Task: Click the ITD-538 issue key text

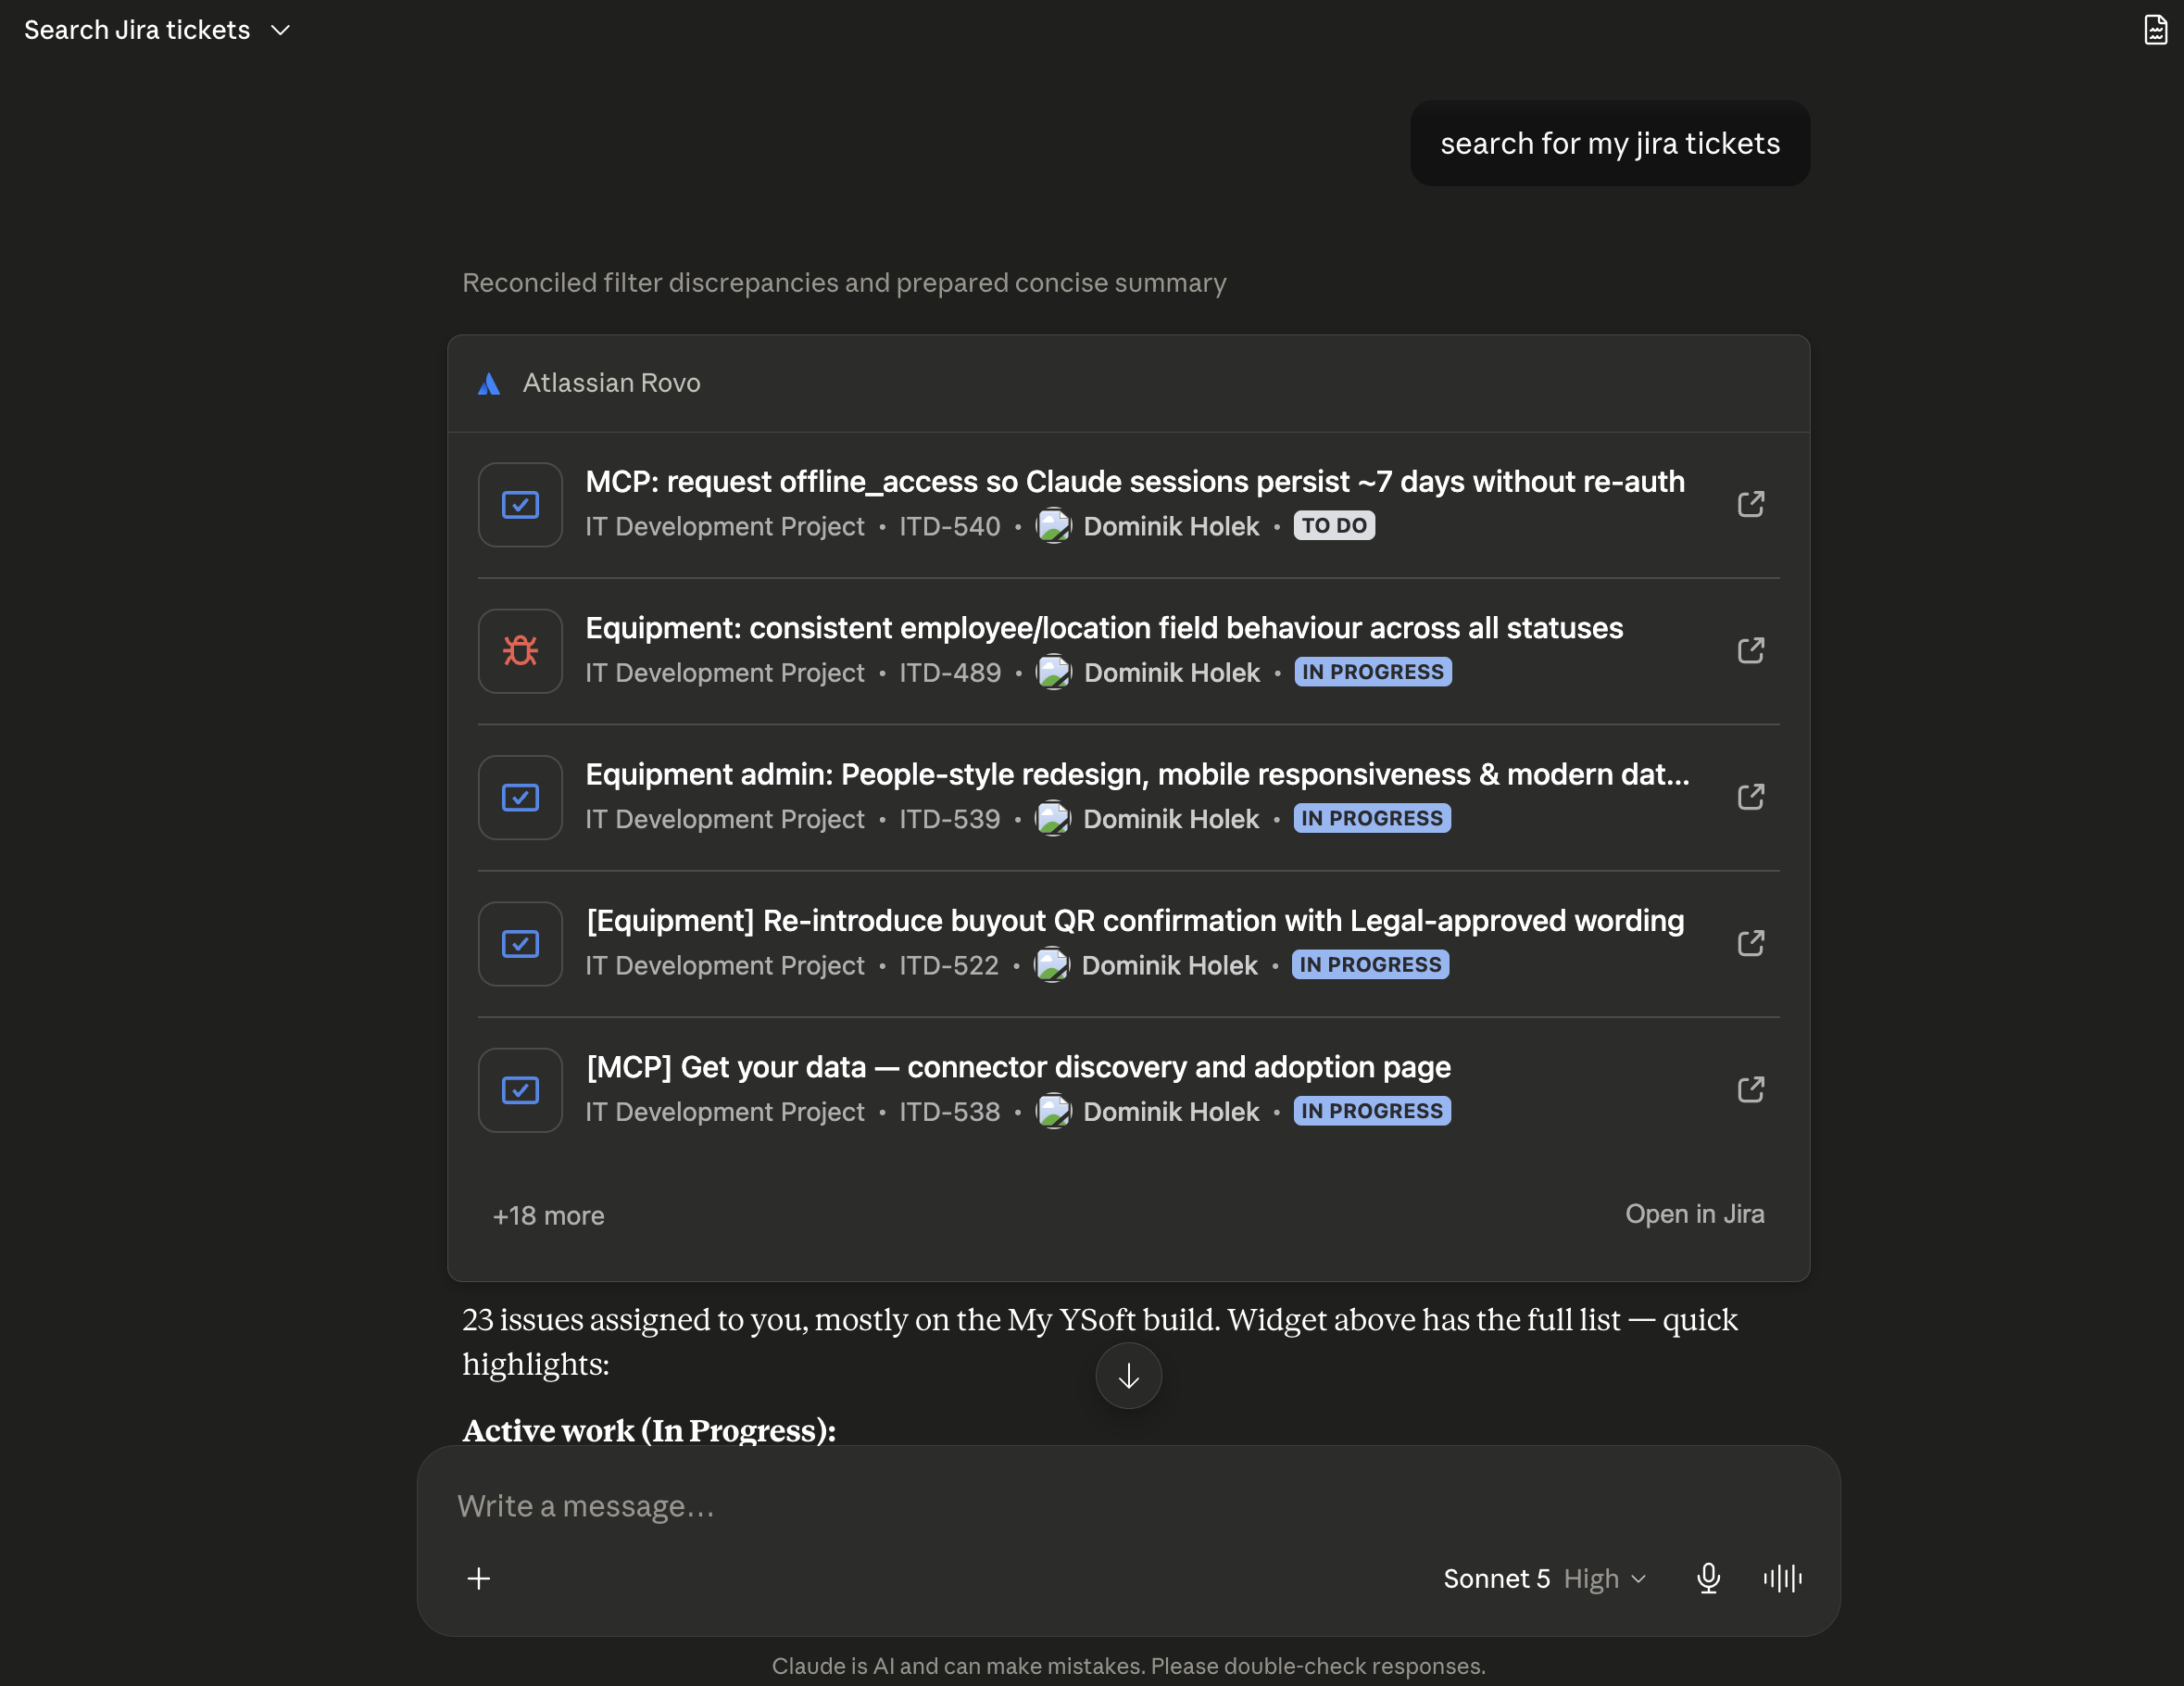Action: (949, 1111)
